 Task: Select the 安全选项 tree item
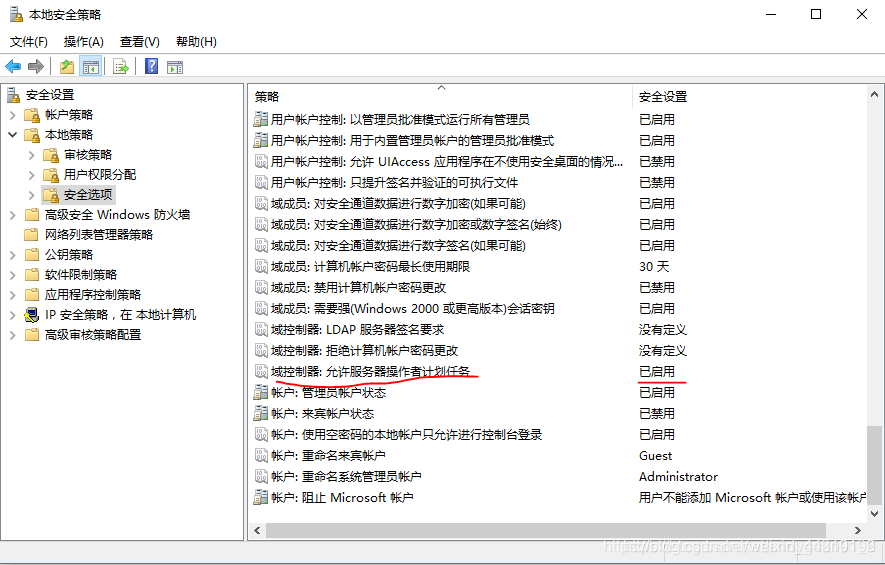point(88,195)
